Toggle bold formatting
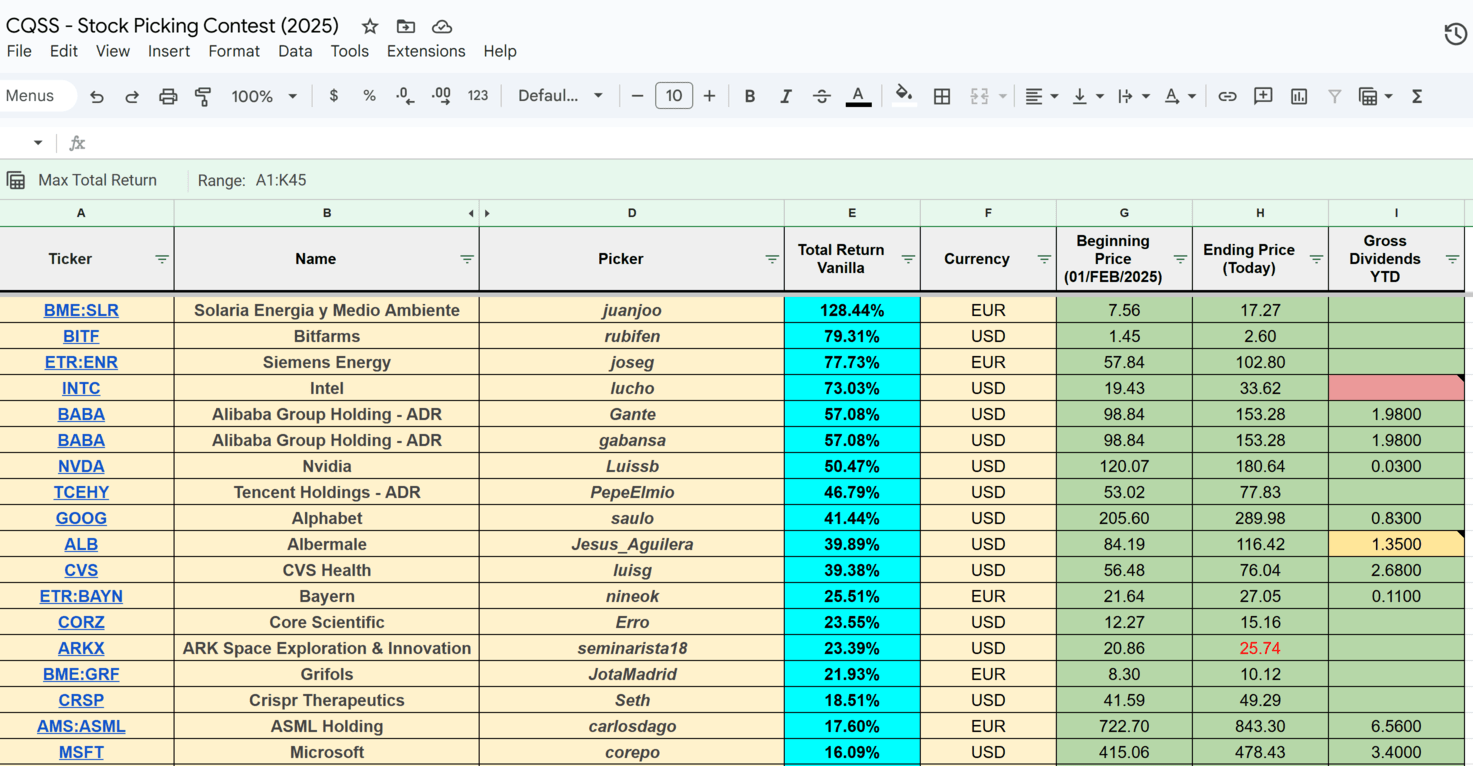The image size is (1473, 766). [749, 96]
